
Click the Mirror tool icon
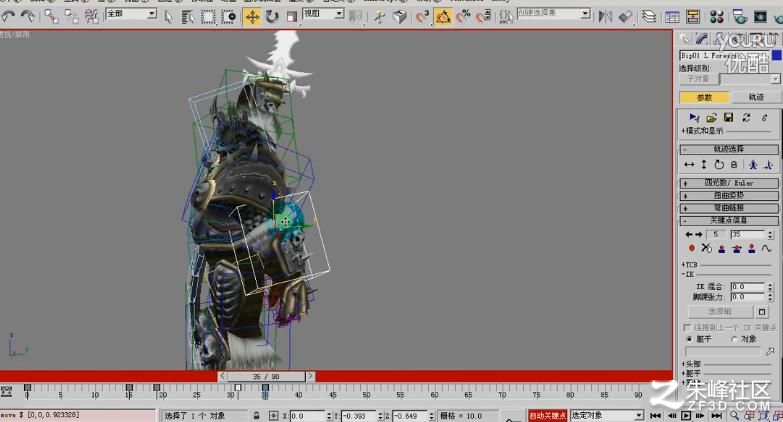coord(605,17)
